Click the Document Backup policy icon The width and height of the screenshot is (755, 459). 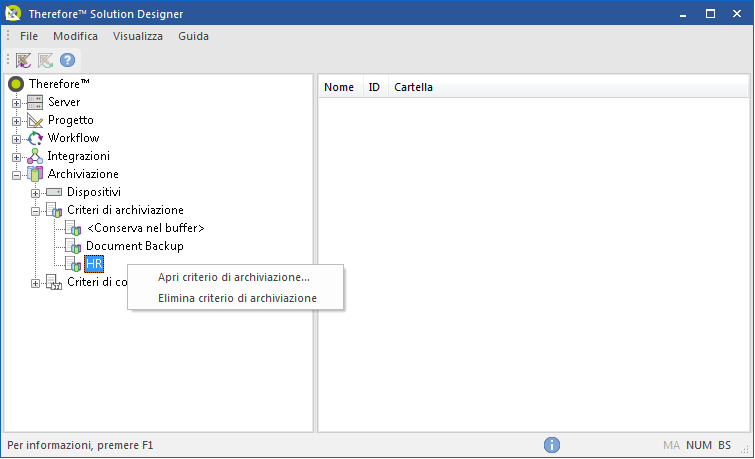coord(73,246)
